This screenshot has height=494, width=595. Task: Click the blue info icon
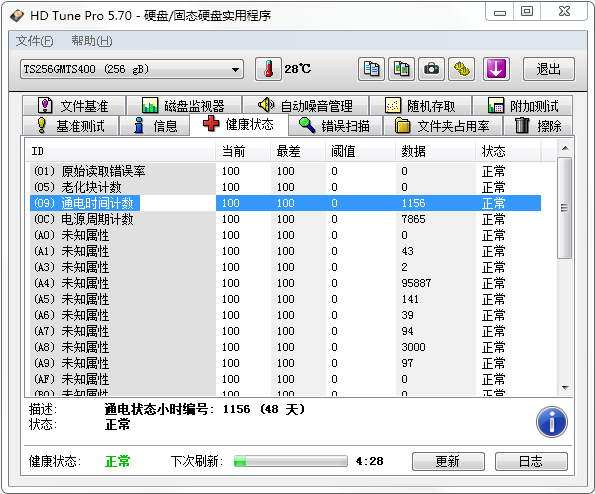552,422
